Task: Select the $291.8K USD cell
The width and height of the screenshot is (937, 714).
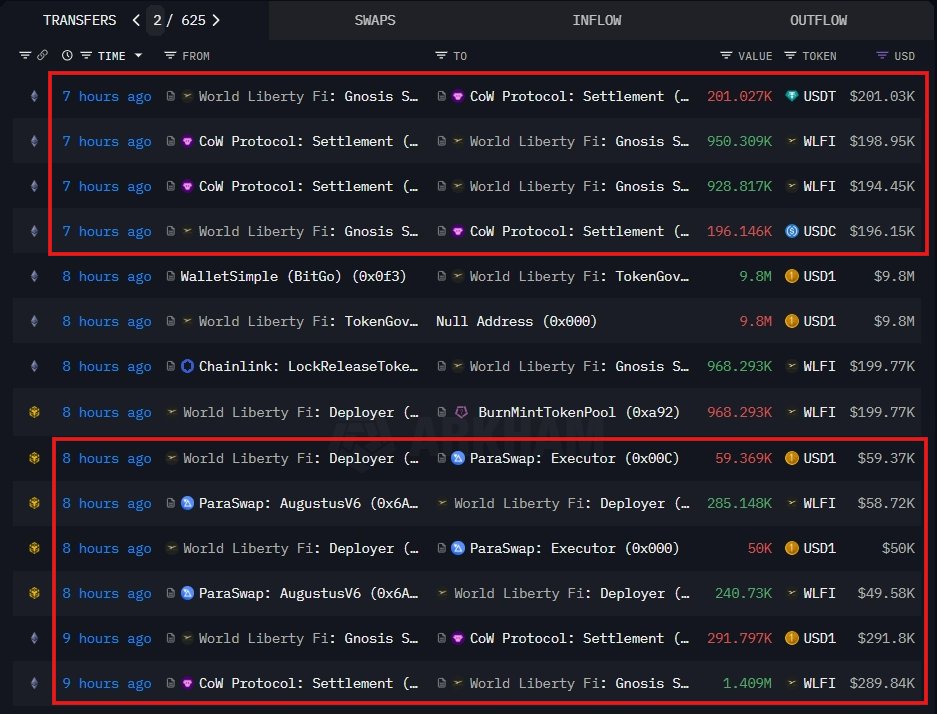Action: tap(886, 638)
